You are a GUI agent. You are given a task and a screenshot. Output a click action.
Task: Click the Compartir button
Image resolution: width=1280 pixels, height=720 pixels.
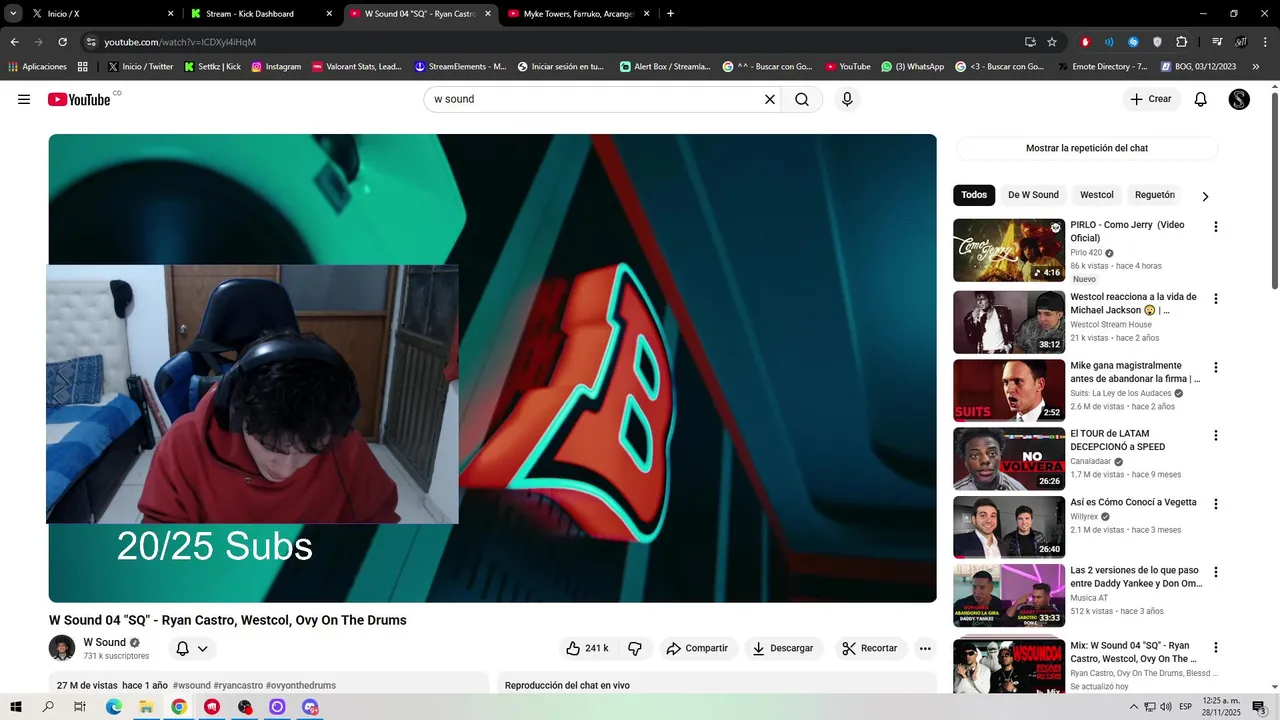click(697, 648)
